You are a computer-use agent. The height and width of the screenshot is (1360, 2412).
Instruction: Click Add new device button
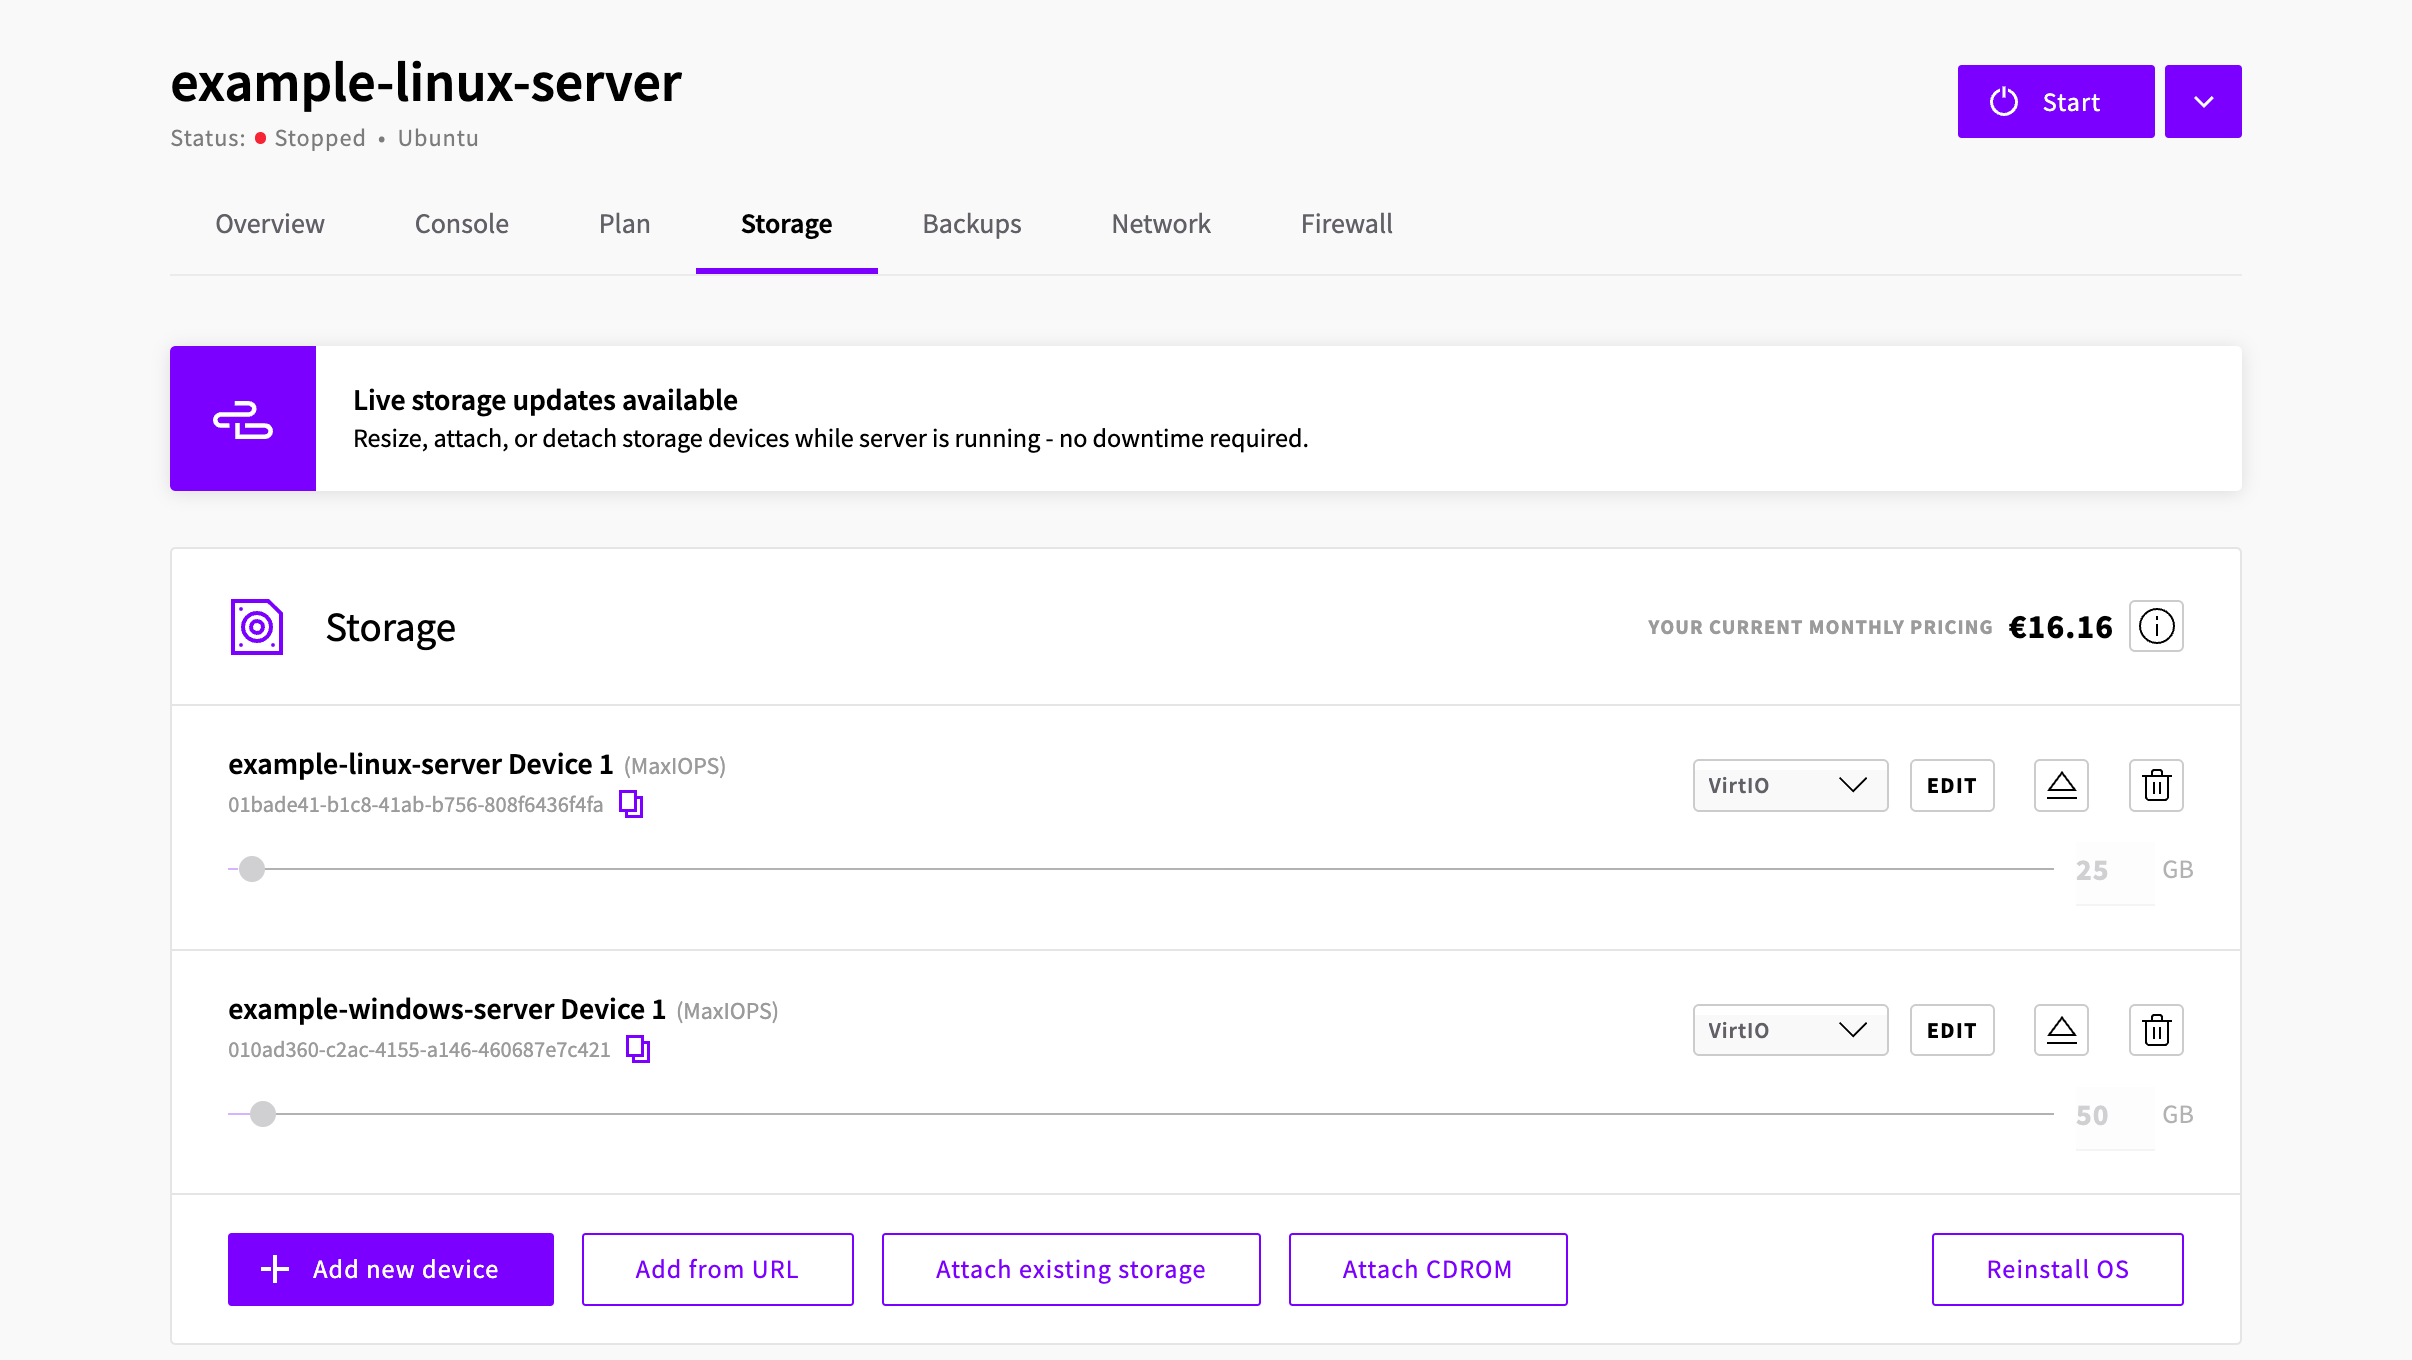click(391, 1269)
